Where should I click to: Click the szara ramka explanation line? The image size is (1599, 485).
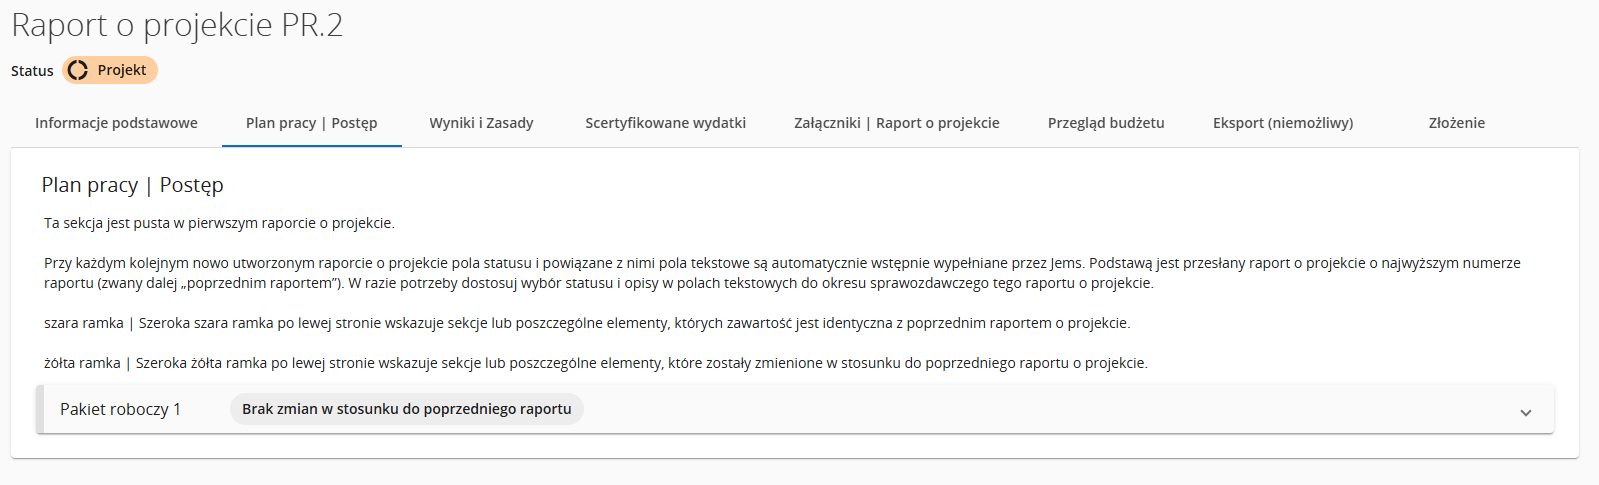point(586,323)
